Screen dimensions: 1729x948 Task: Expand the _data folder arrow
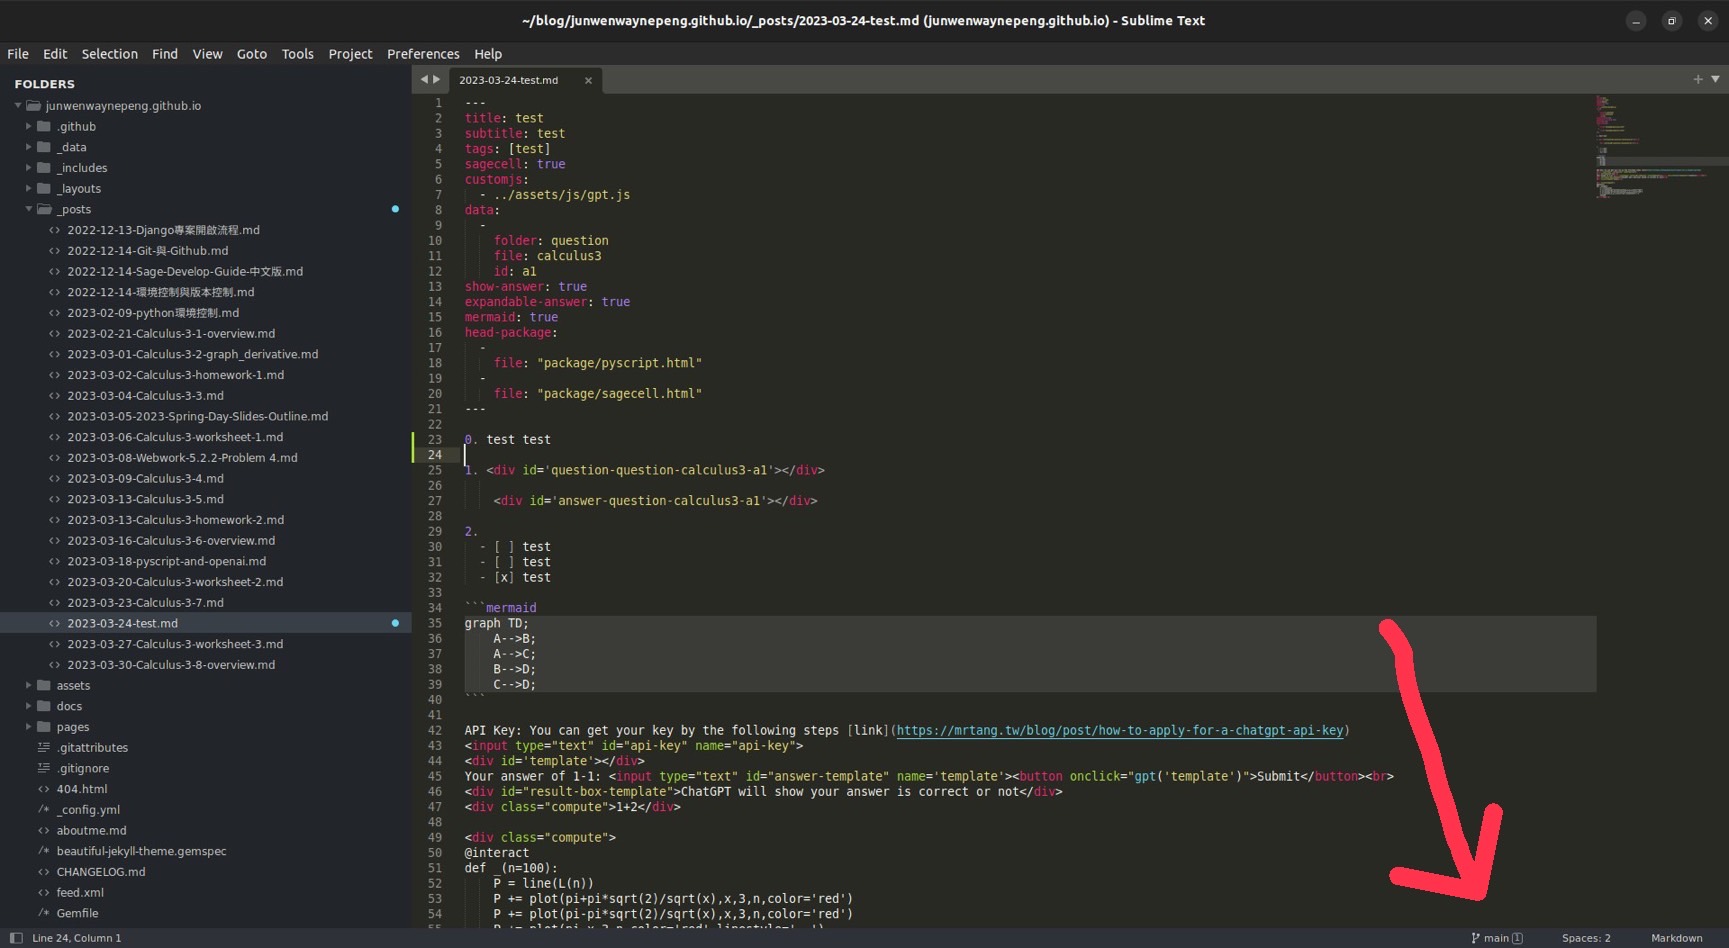click(x=28, y=147)
